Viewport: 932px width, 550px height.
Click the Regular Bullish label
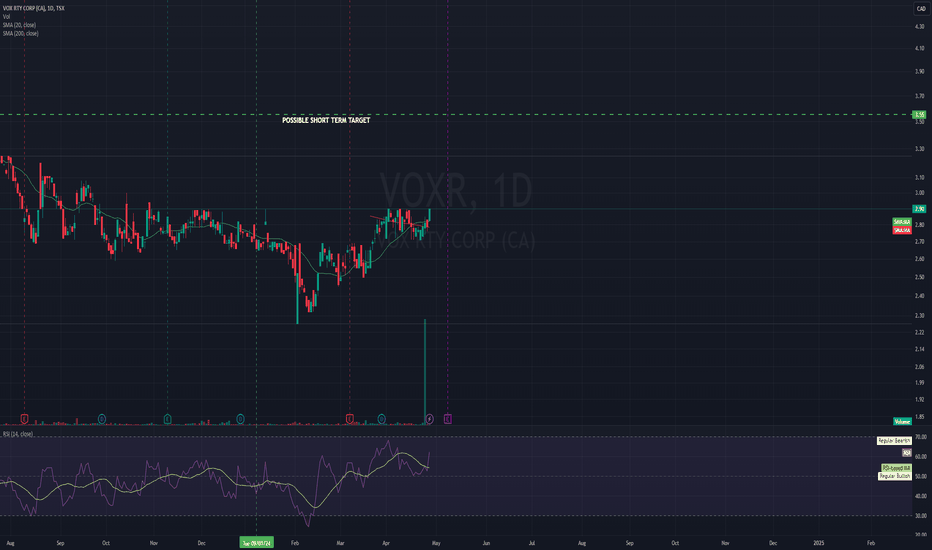[x=895, y=476]
